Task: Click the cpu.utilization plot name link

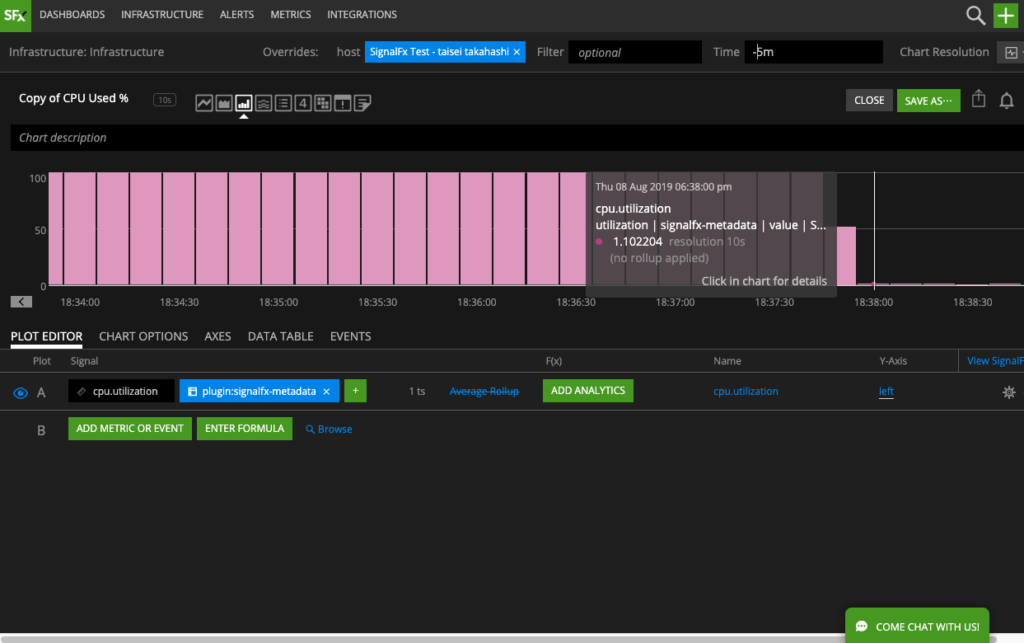Action: coord(746,391)
